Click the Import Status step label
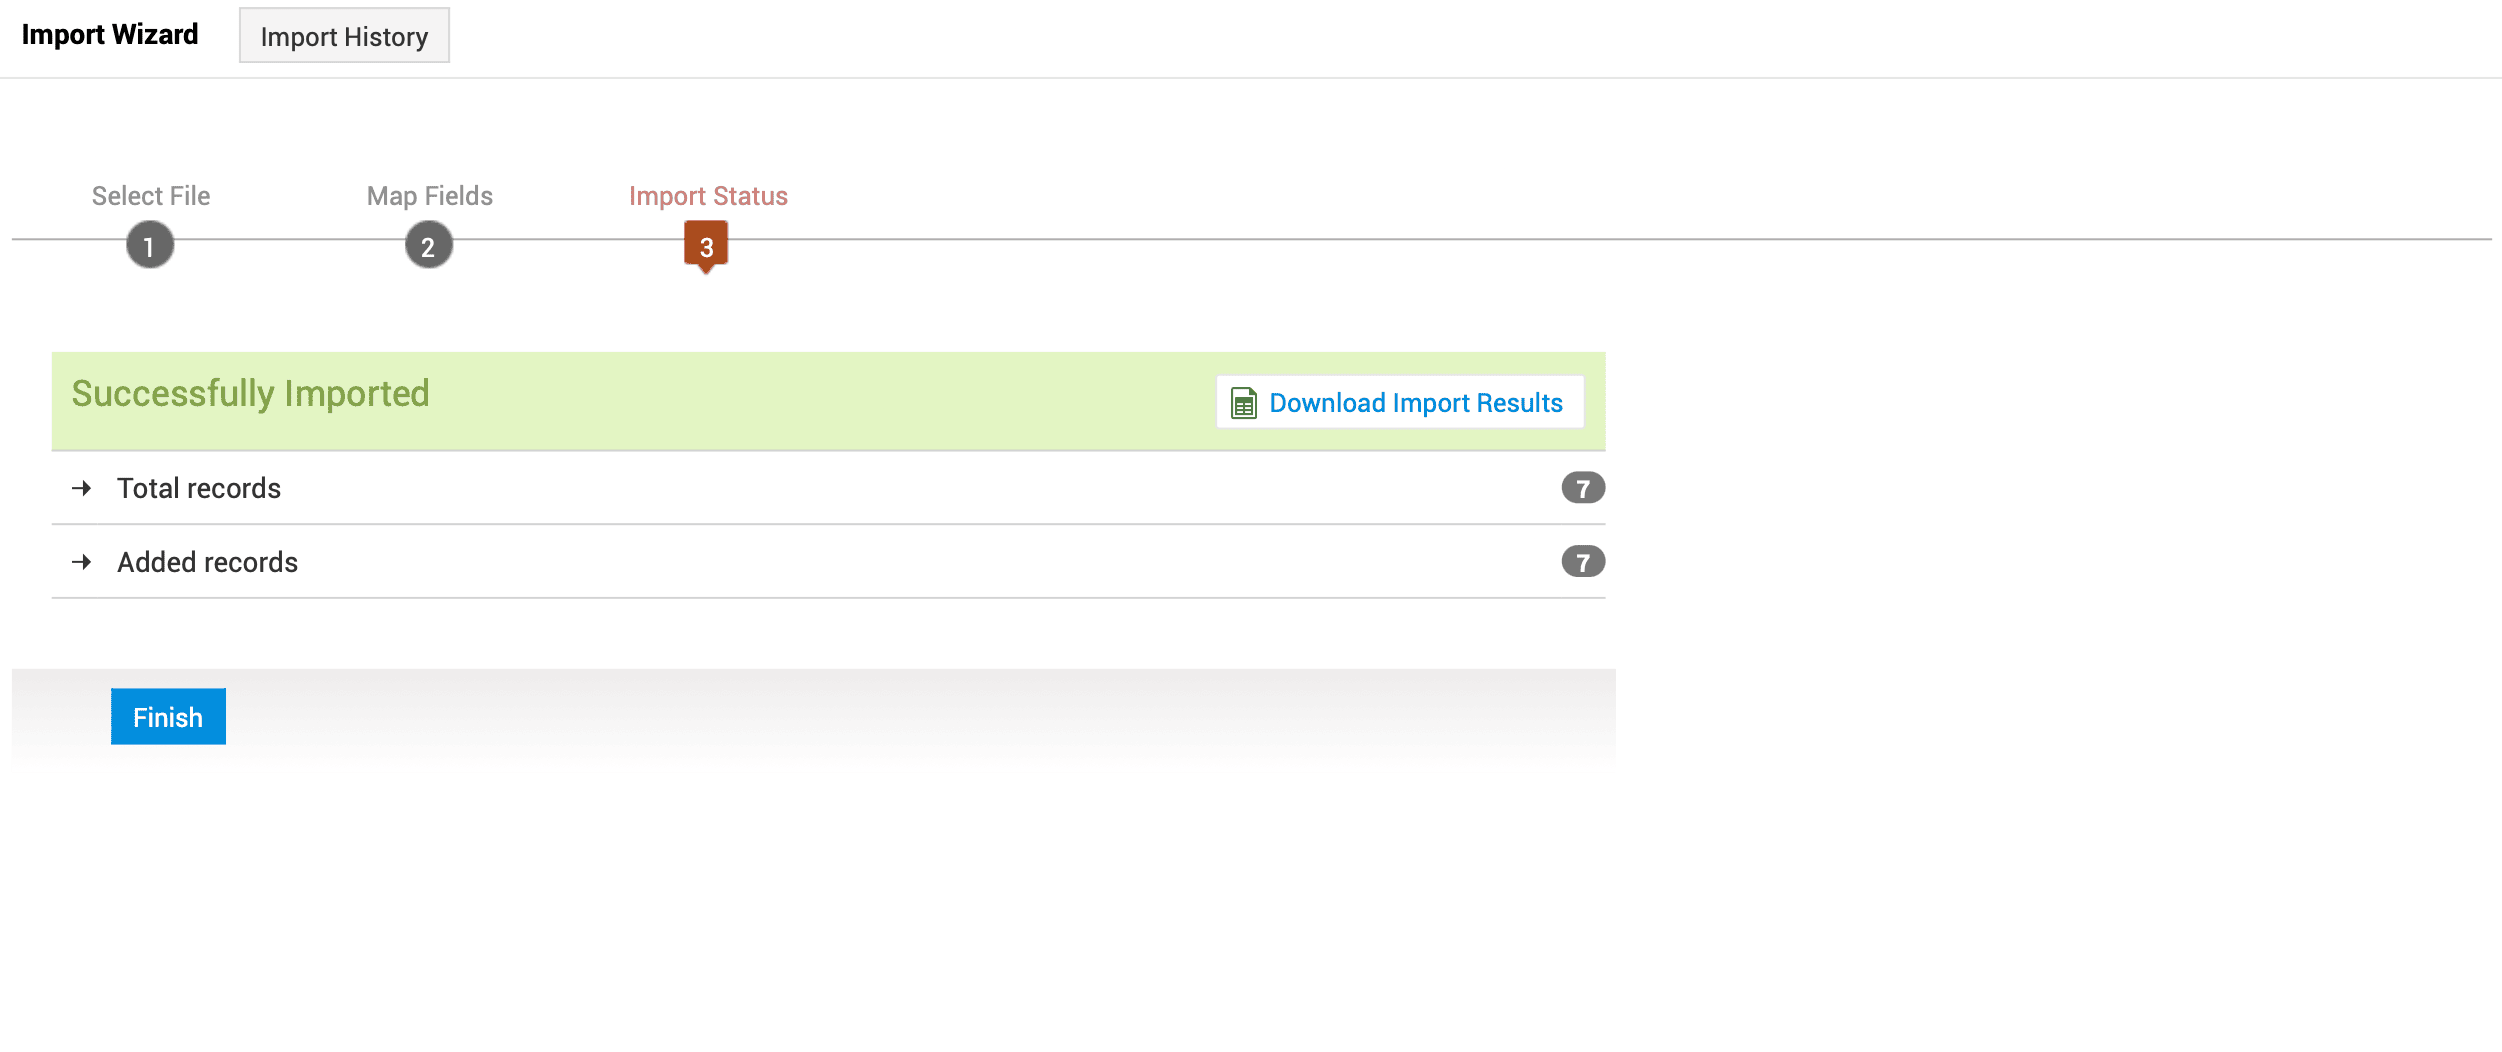This screenshot has width=2502, height=1052. [x=708, y=196]
